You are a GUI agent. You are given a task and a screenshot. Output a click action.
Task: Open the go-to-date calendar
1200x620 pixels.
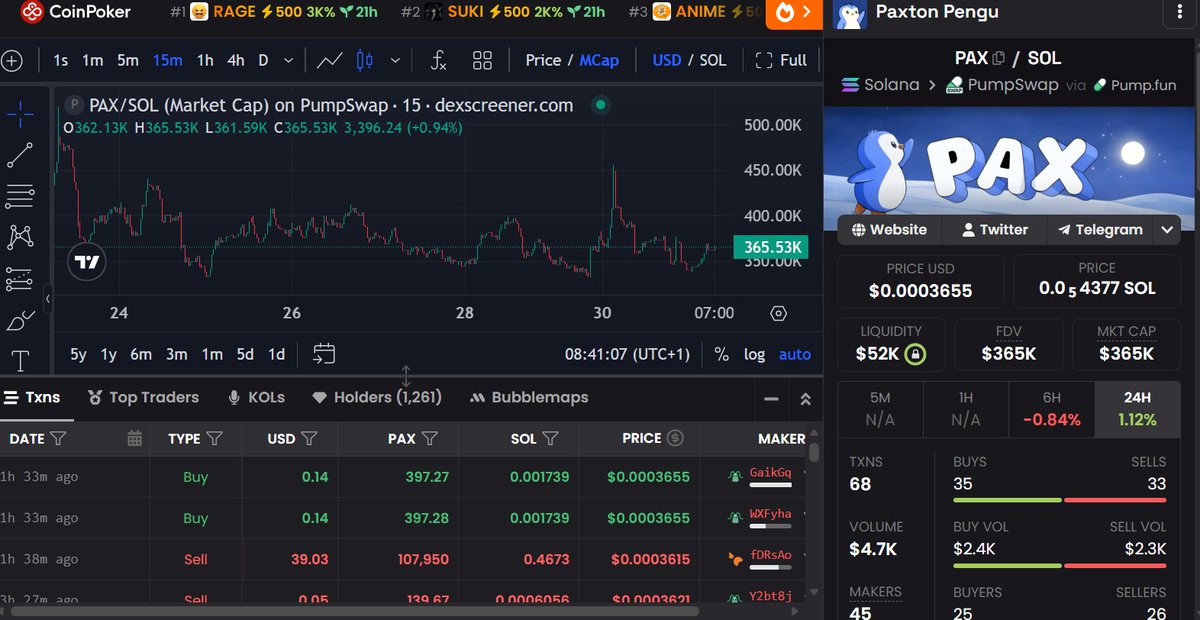pyautogui.click(x=324, y=354)
